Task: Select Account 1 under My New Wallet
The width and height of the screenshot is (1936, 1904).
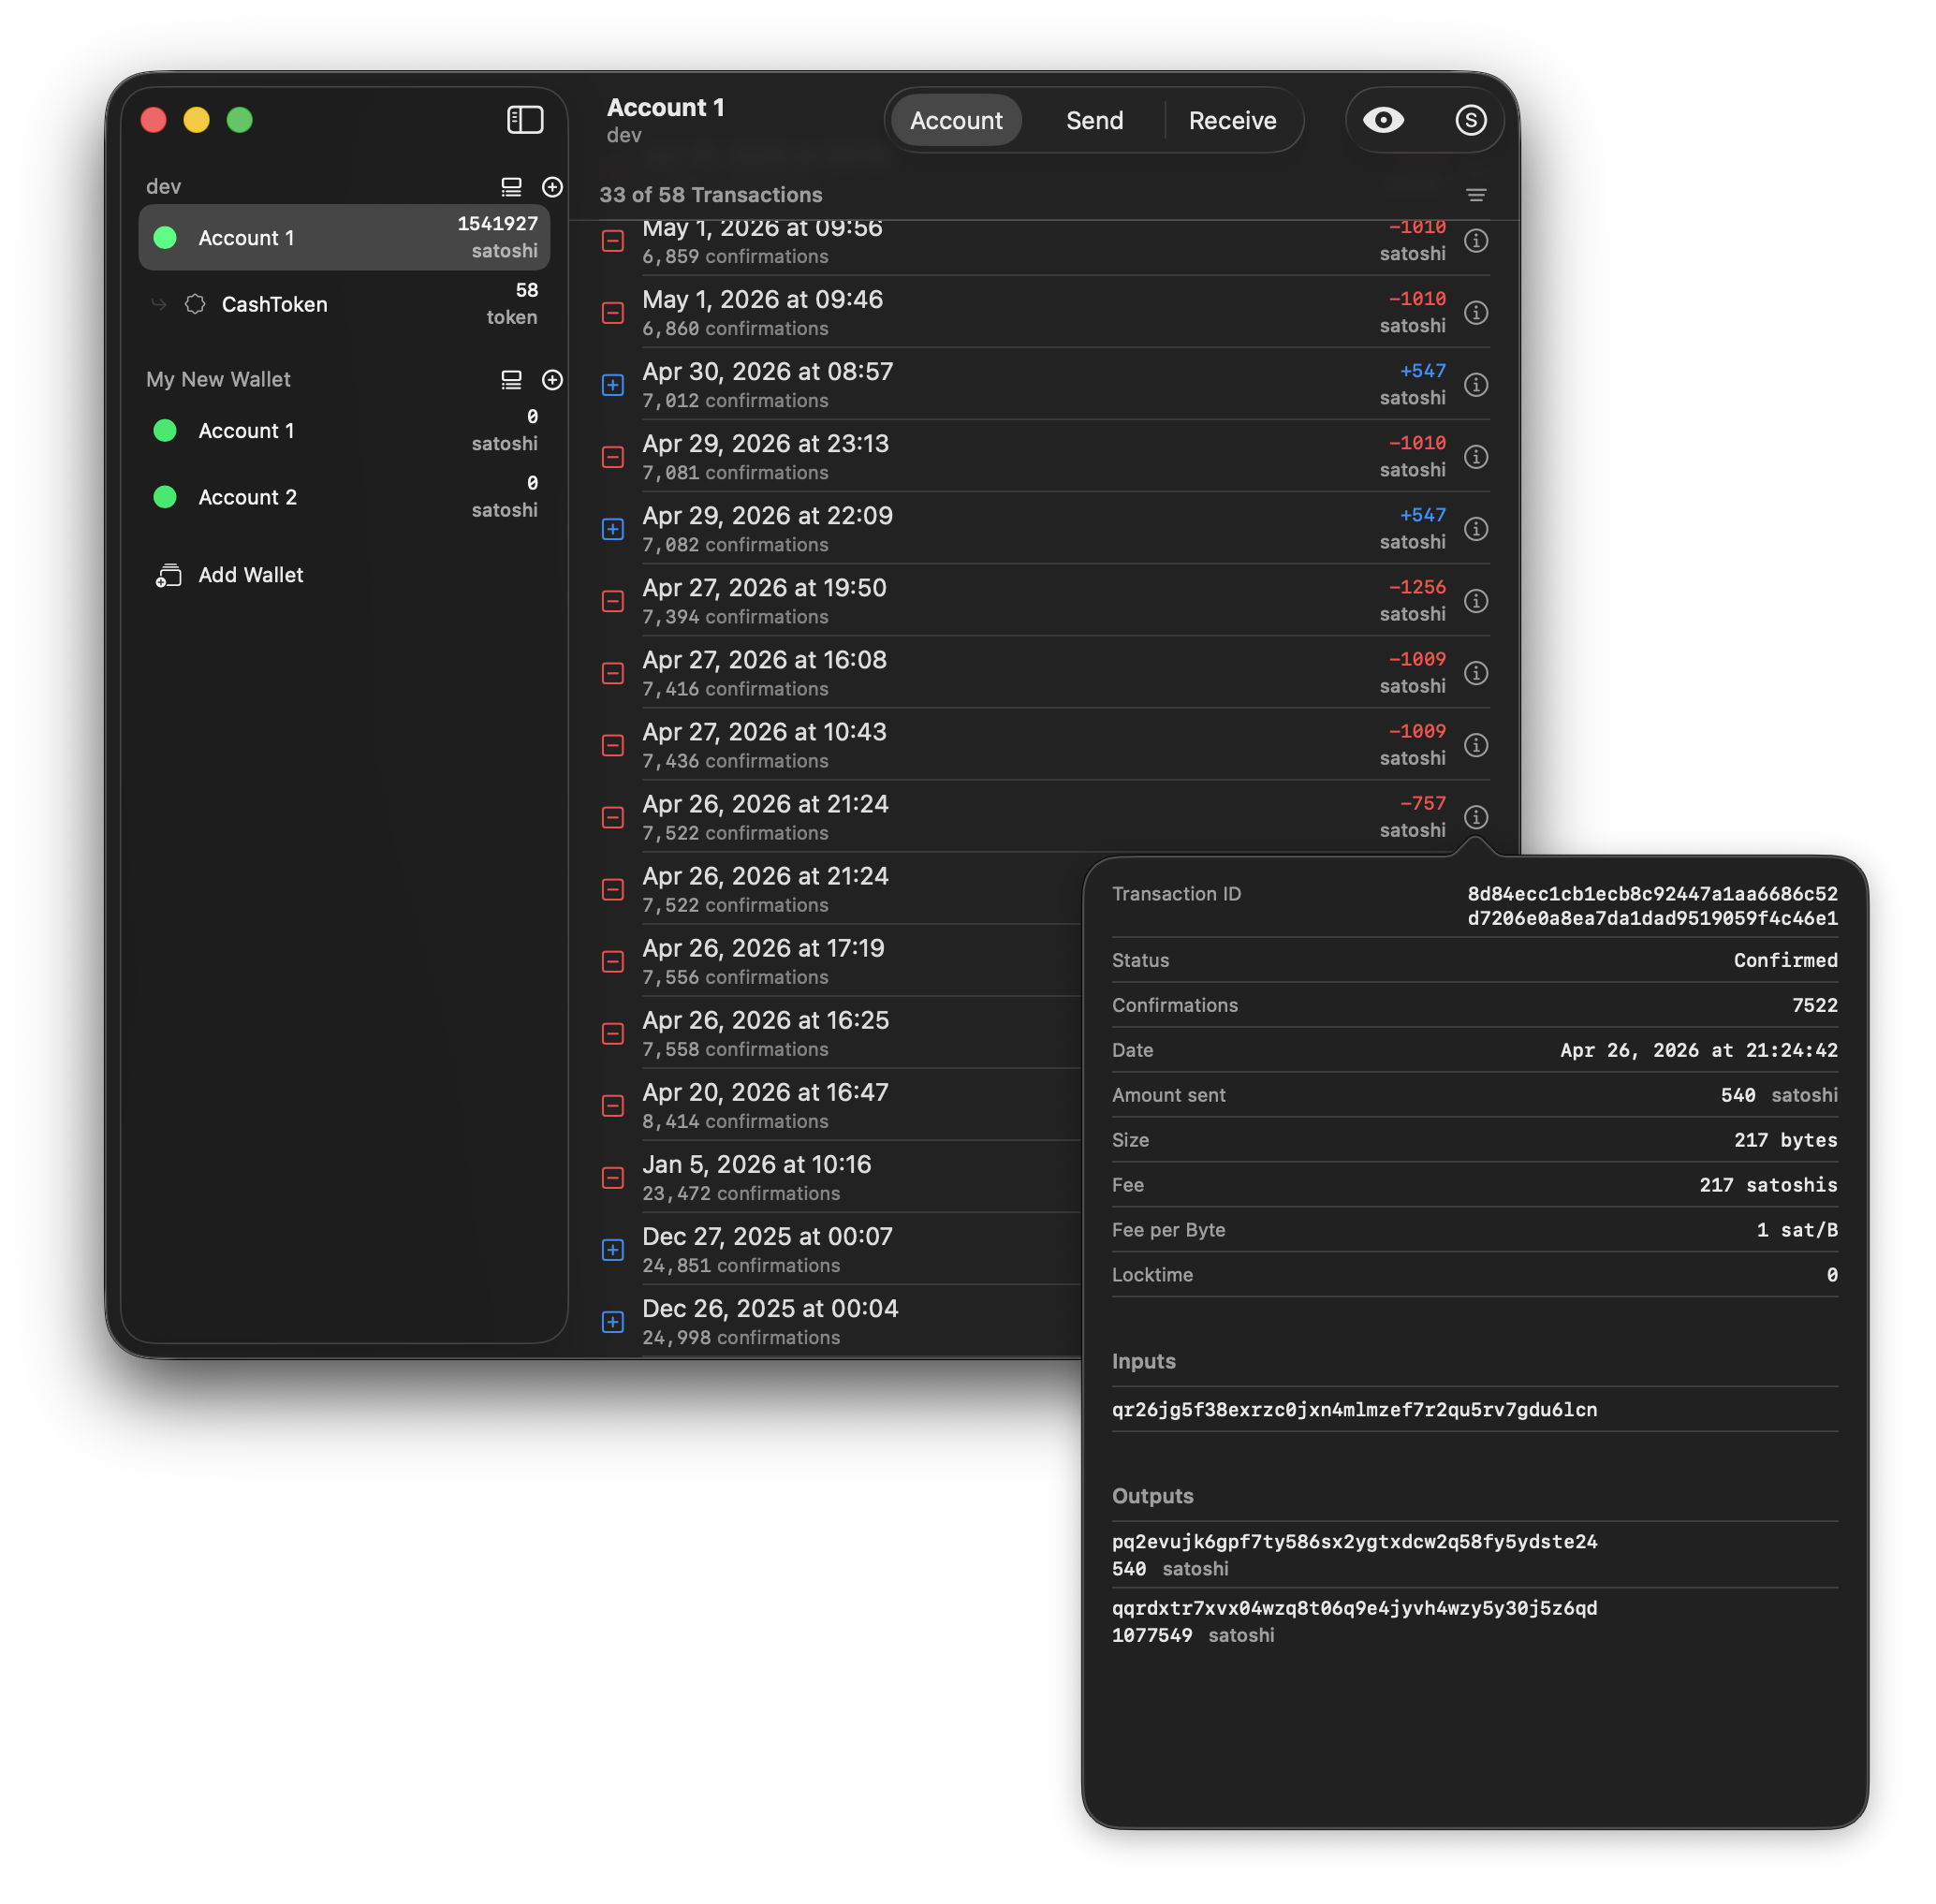Action: pyautogui.click(x=344, y=431)
